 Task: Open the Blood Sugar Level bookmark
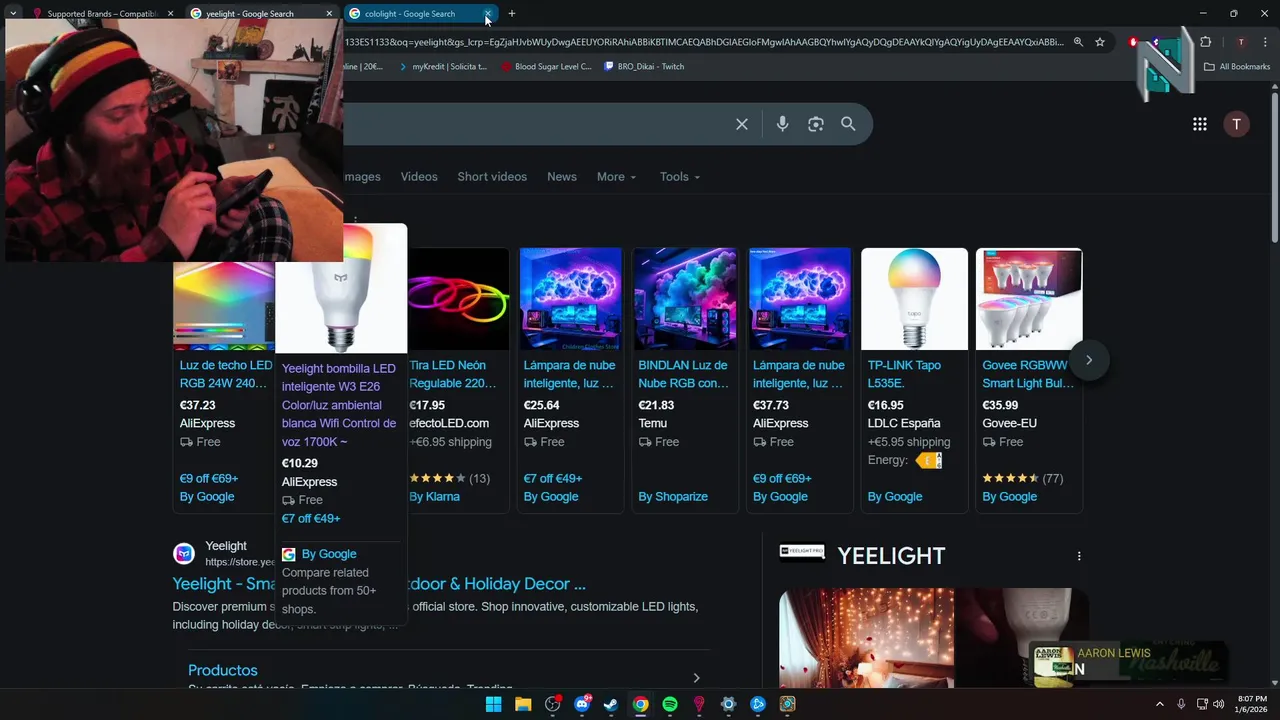pos(546,67)
